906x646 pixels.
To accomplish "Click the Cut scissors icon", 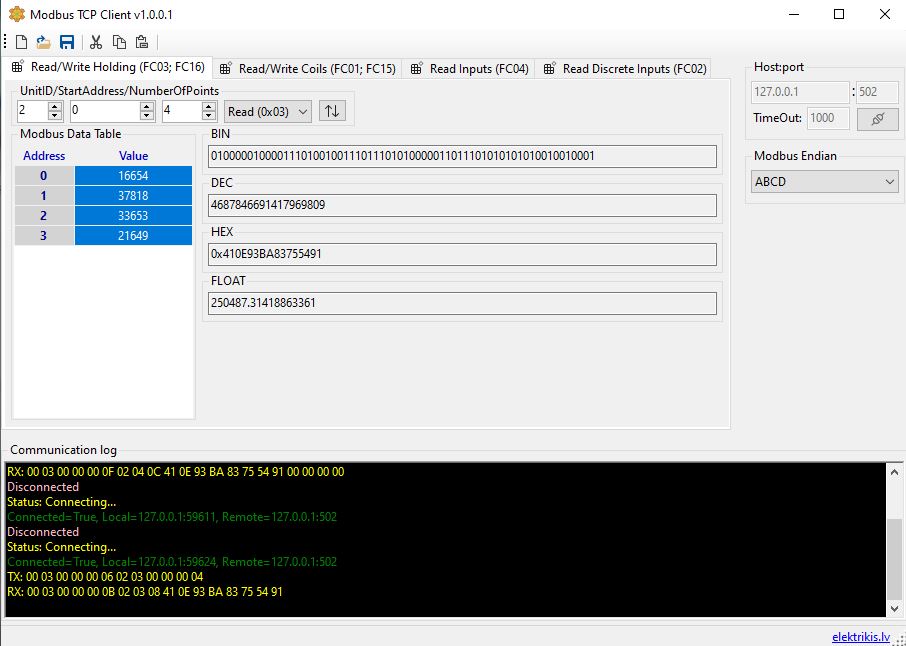I will click(x=96, y=42).
